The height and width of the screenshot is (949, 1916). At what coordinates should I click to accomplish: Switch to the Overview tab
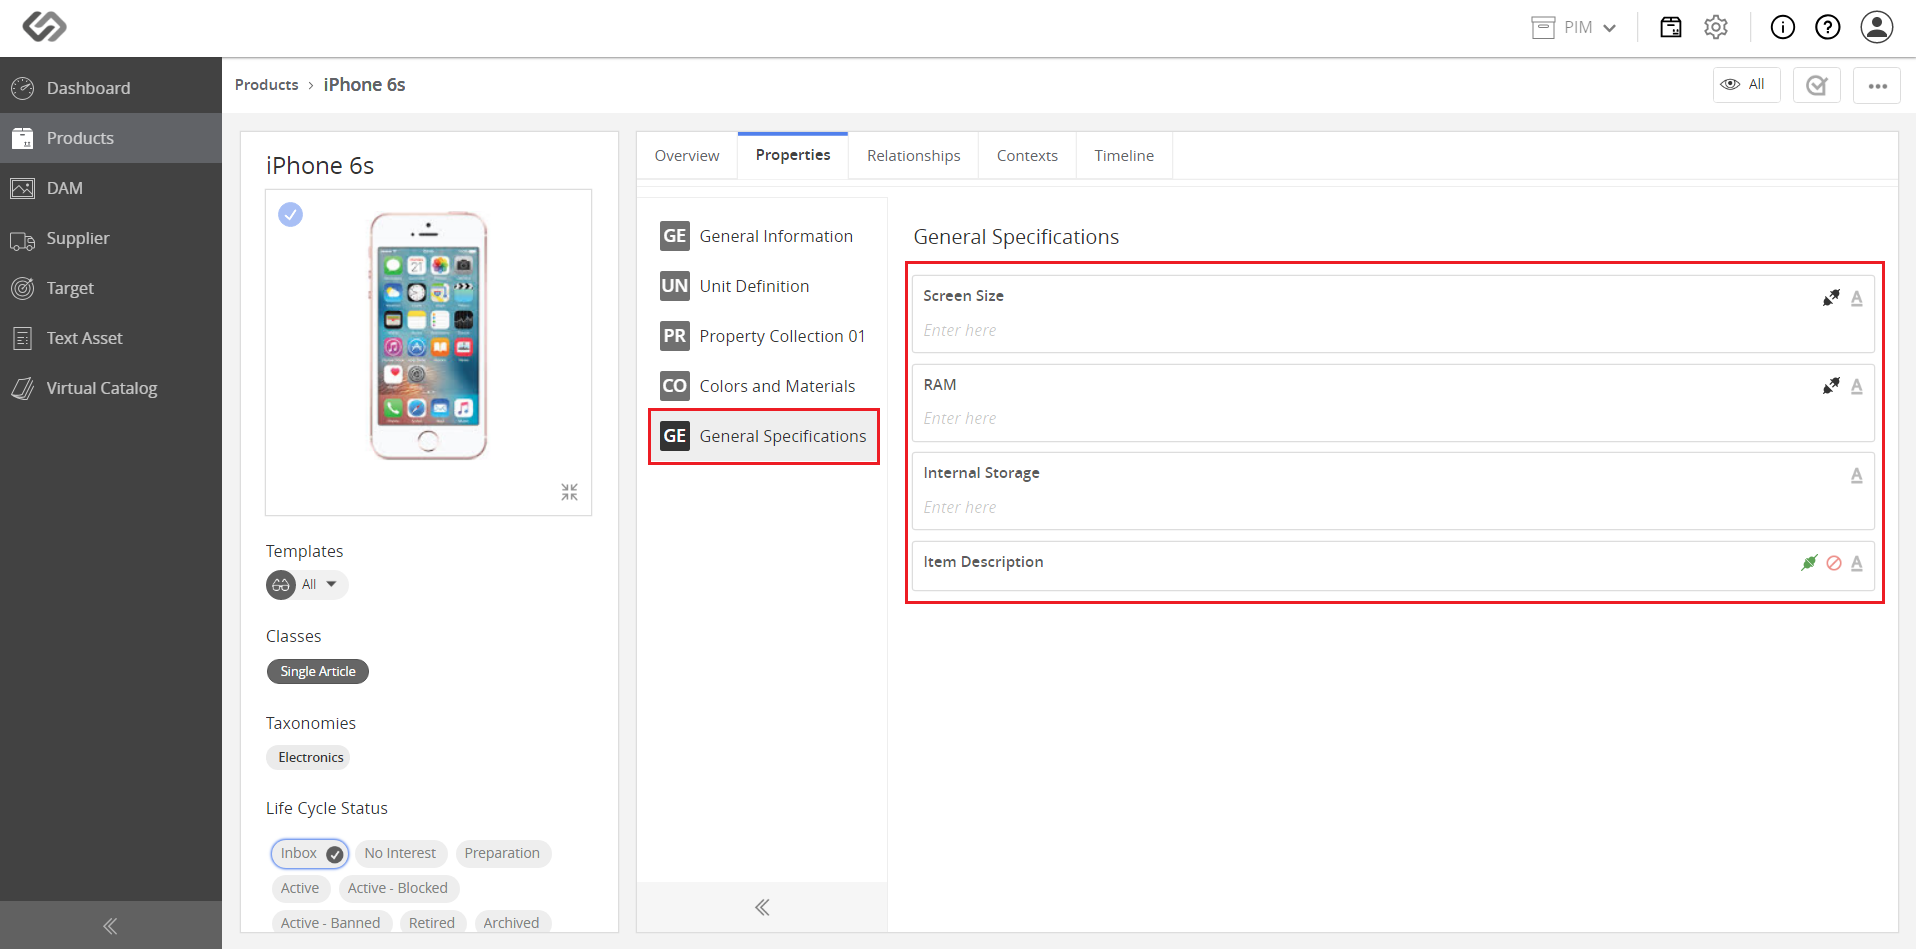click(687, 156)
